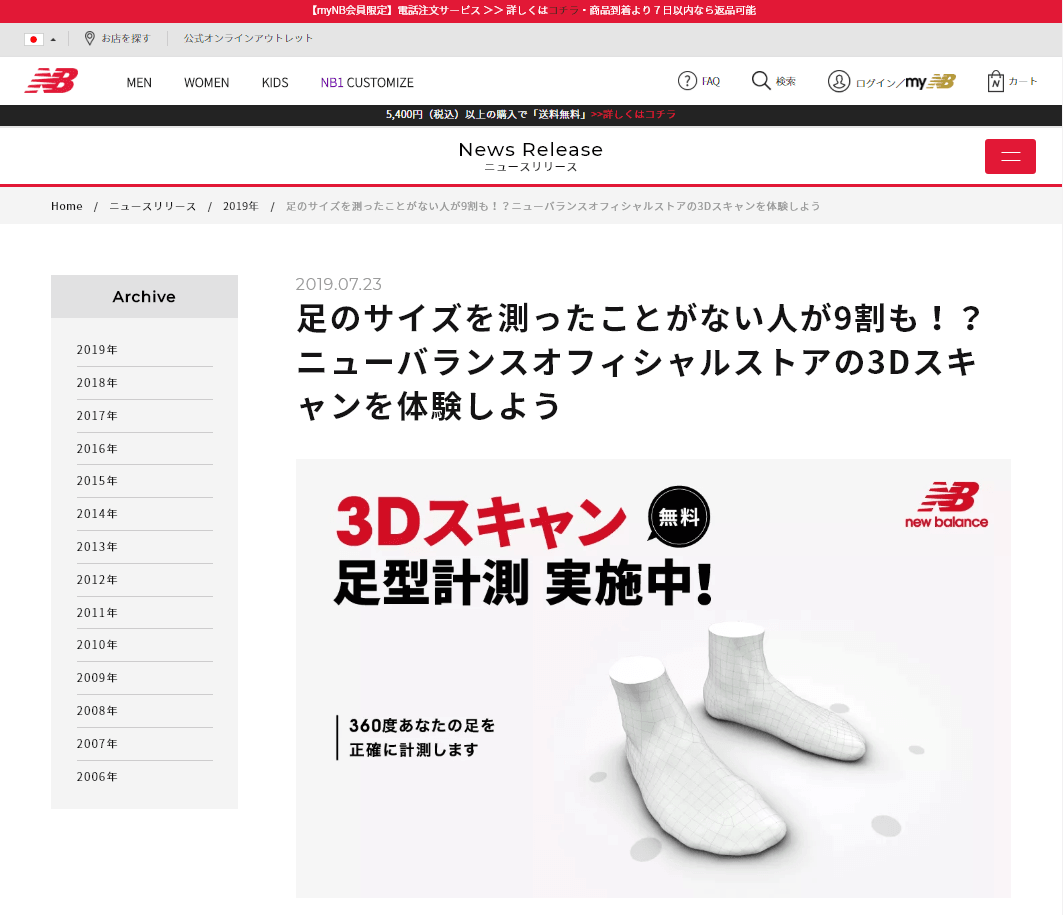Screen dimensions: 1063x915
Task: Expand the country selector arrow
Action: (54, 39)
